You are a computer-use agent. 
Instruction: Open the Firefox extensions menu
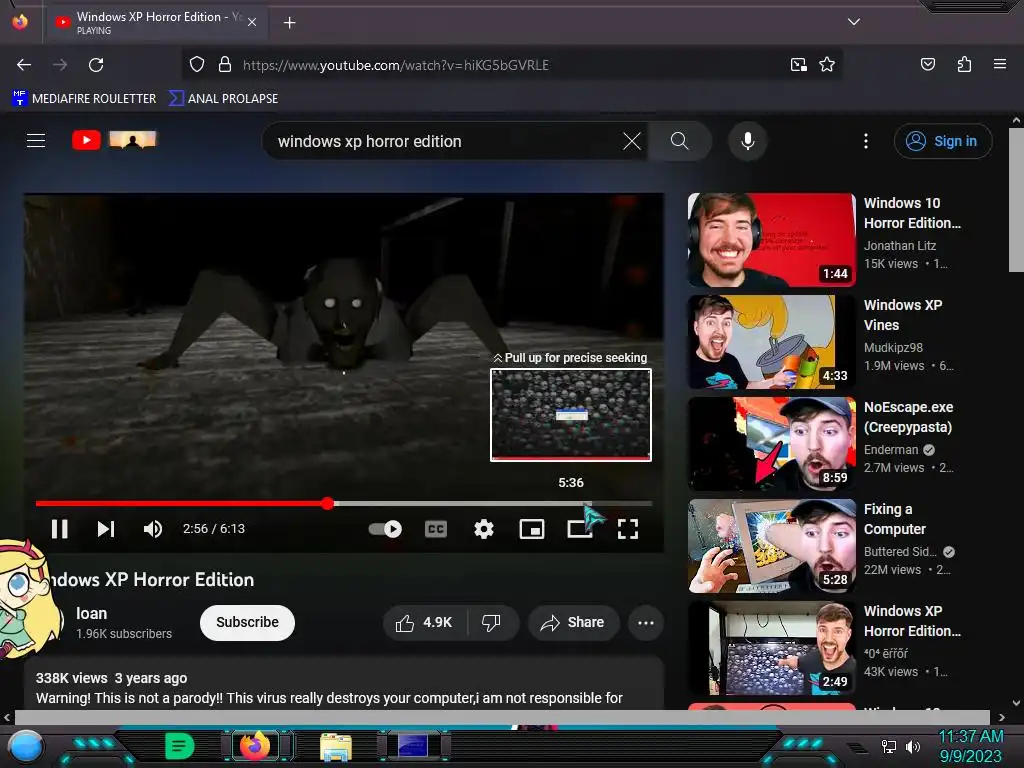point(964,65)
